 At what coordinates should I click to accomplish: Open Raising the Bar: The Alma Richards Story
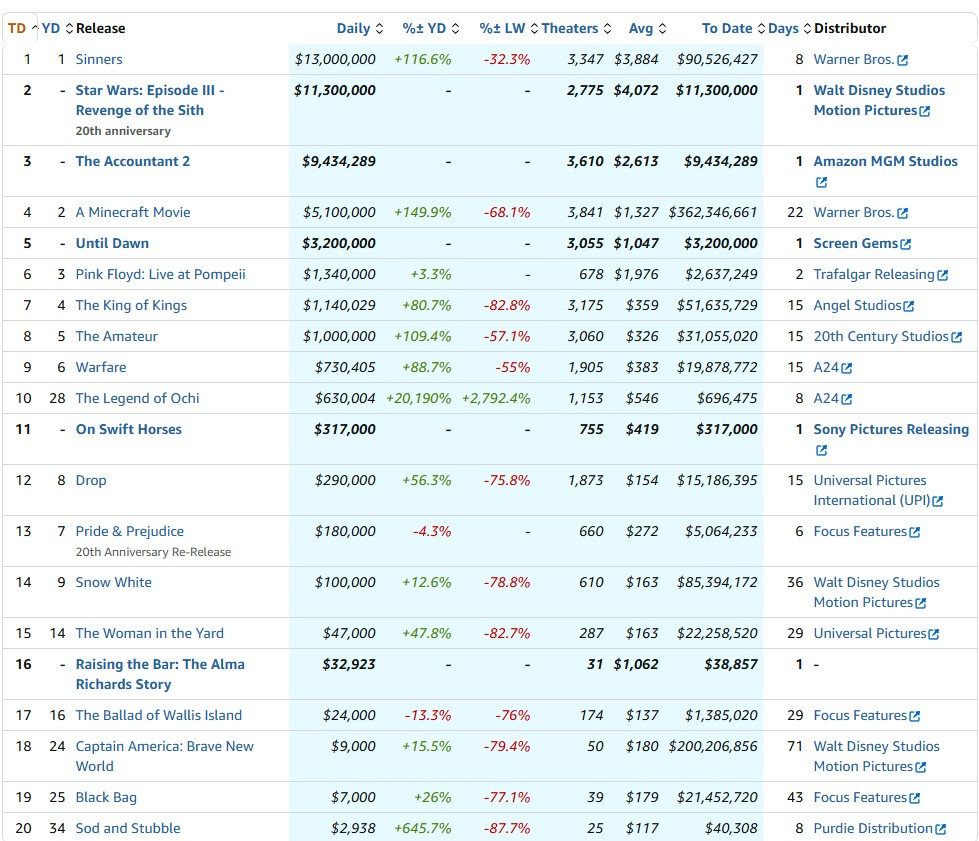click(x=160, y=674)
